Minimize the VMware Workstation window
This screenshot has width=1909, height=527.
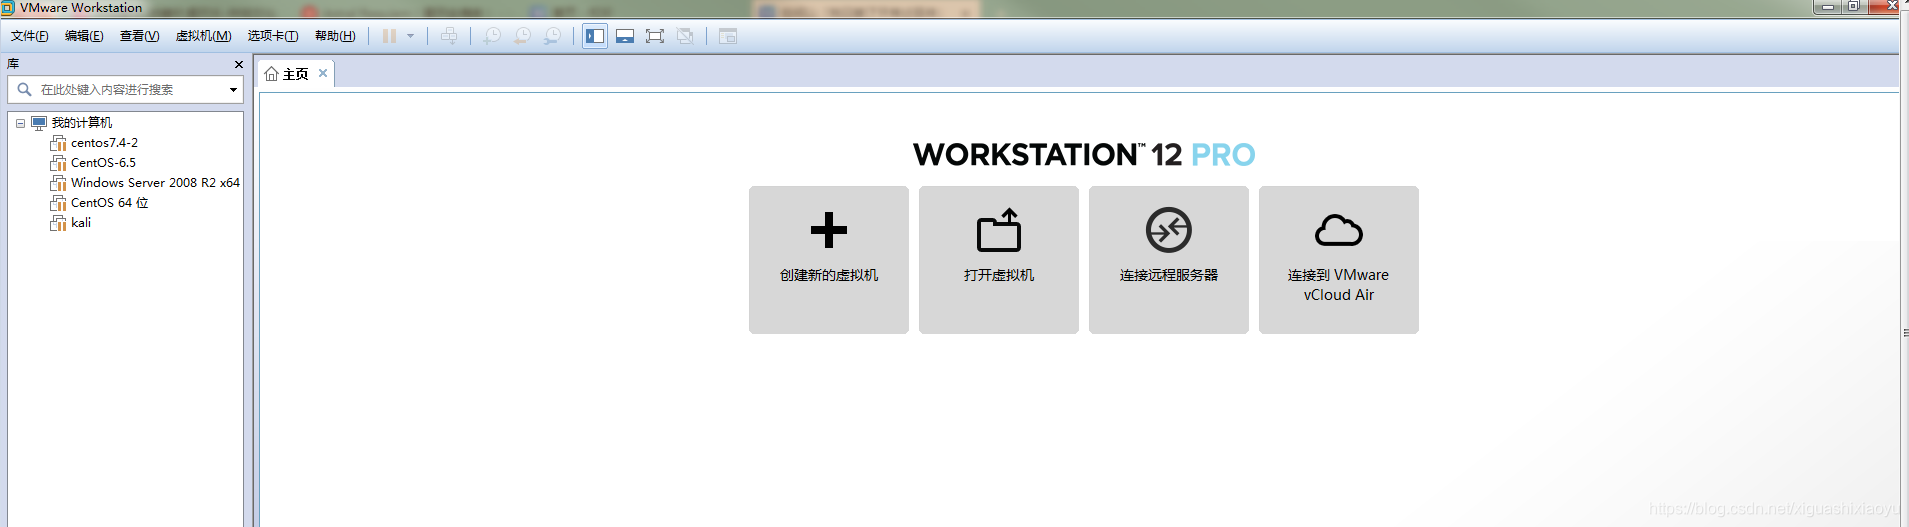coord(1828,6)
